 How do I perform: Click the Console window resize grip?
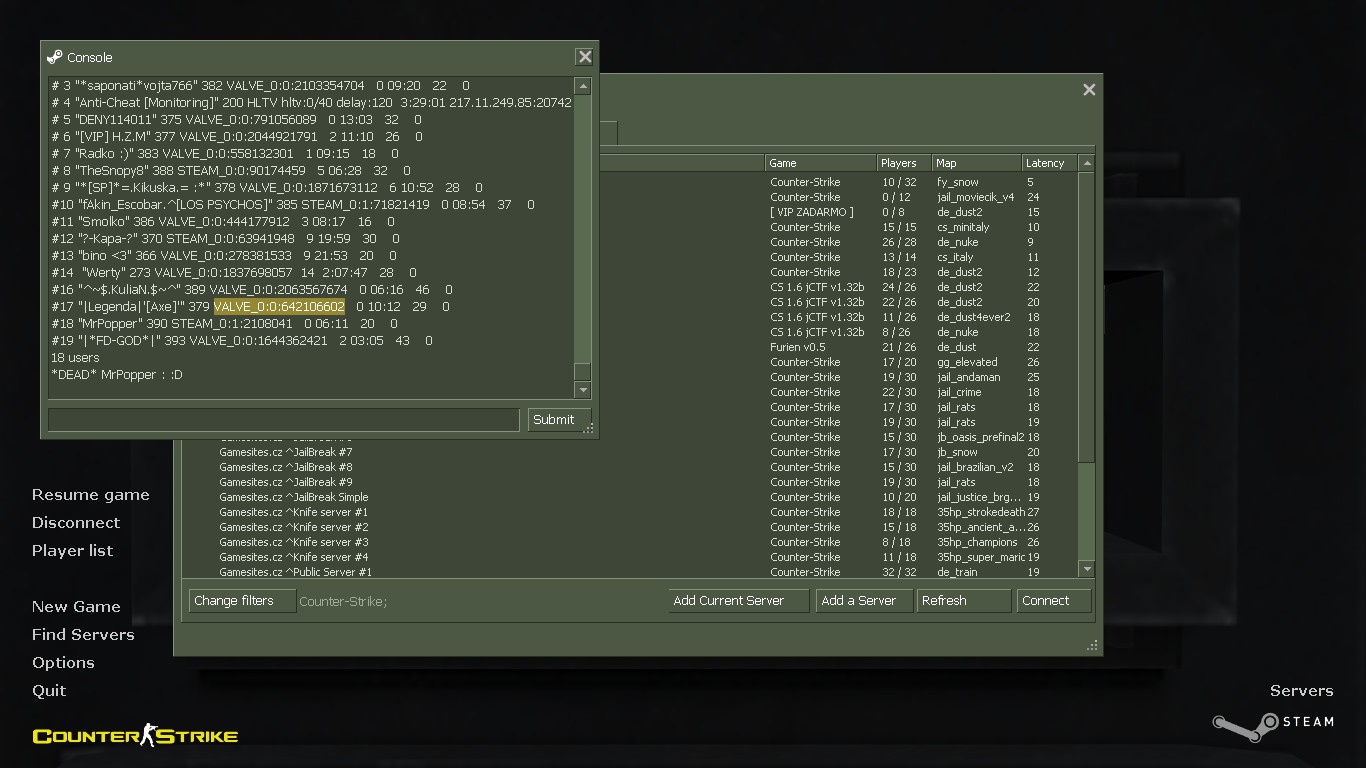[589, 428]
